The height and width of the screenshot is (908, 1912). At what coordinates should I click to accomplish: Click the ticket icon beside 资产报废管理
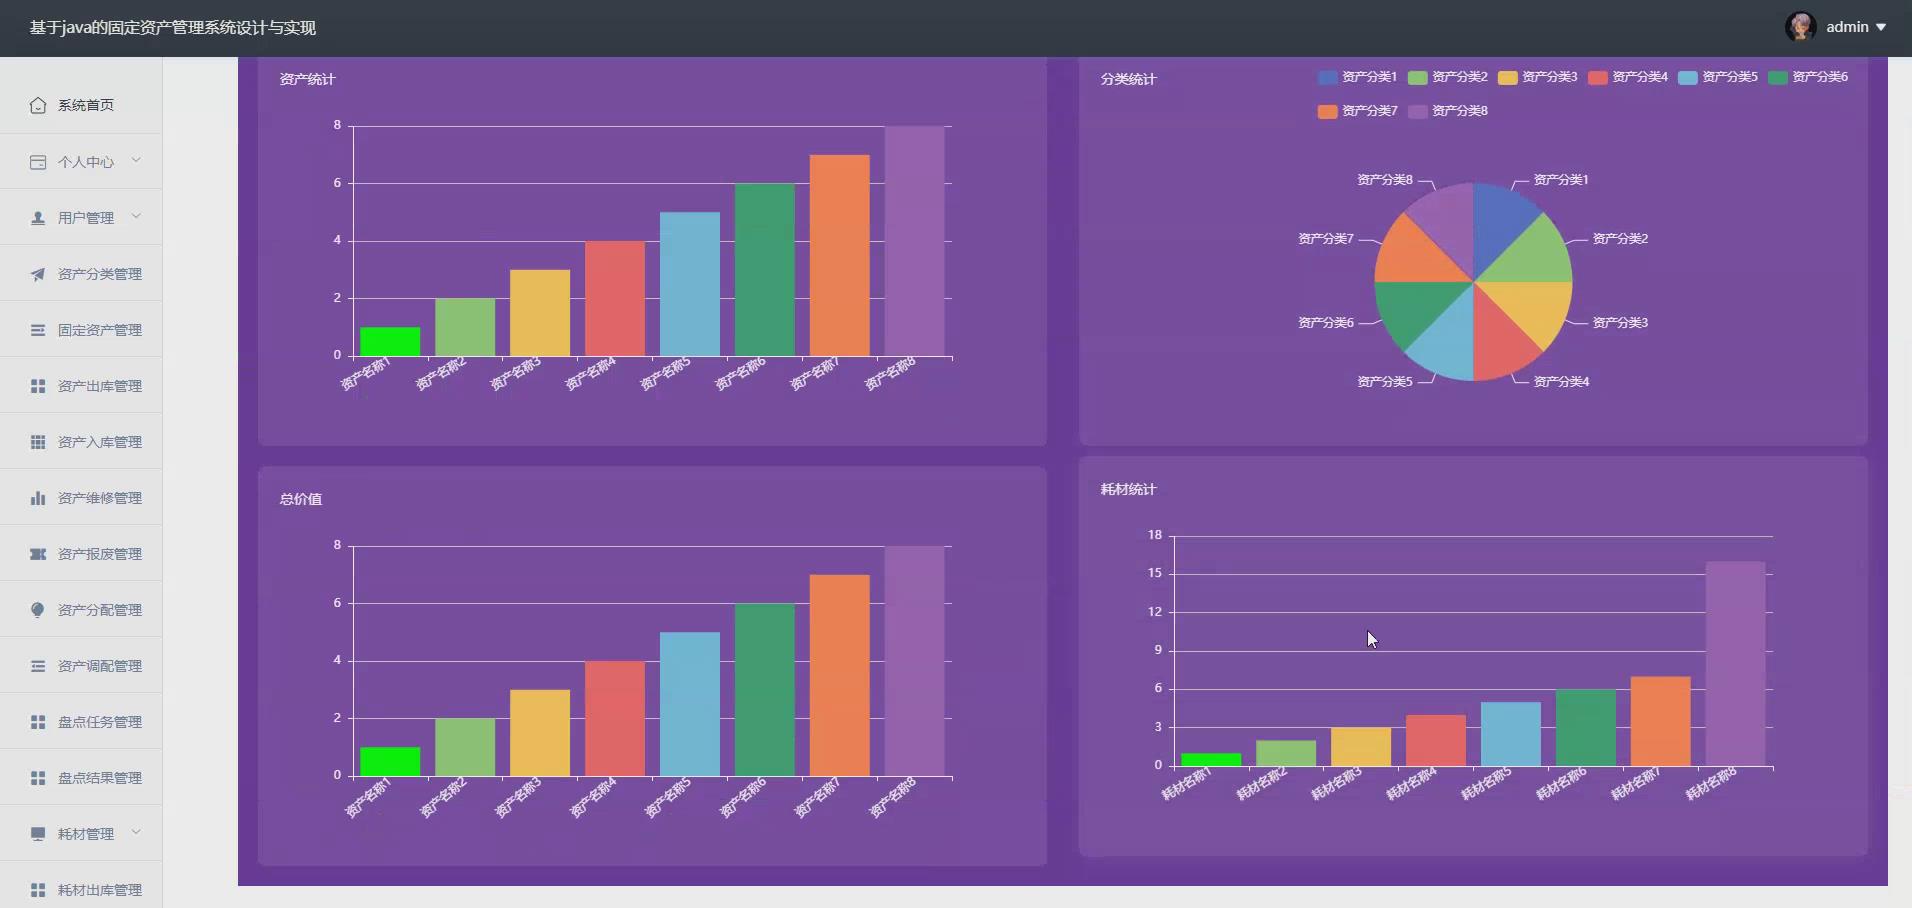click(x=38, y=554)
